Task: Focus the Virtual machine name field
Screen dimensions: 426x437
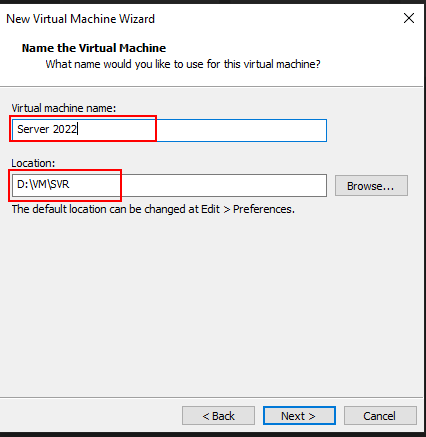Action: click(x=169, y=130)
